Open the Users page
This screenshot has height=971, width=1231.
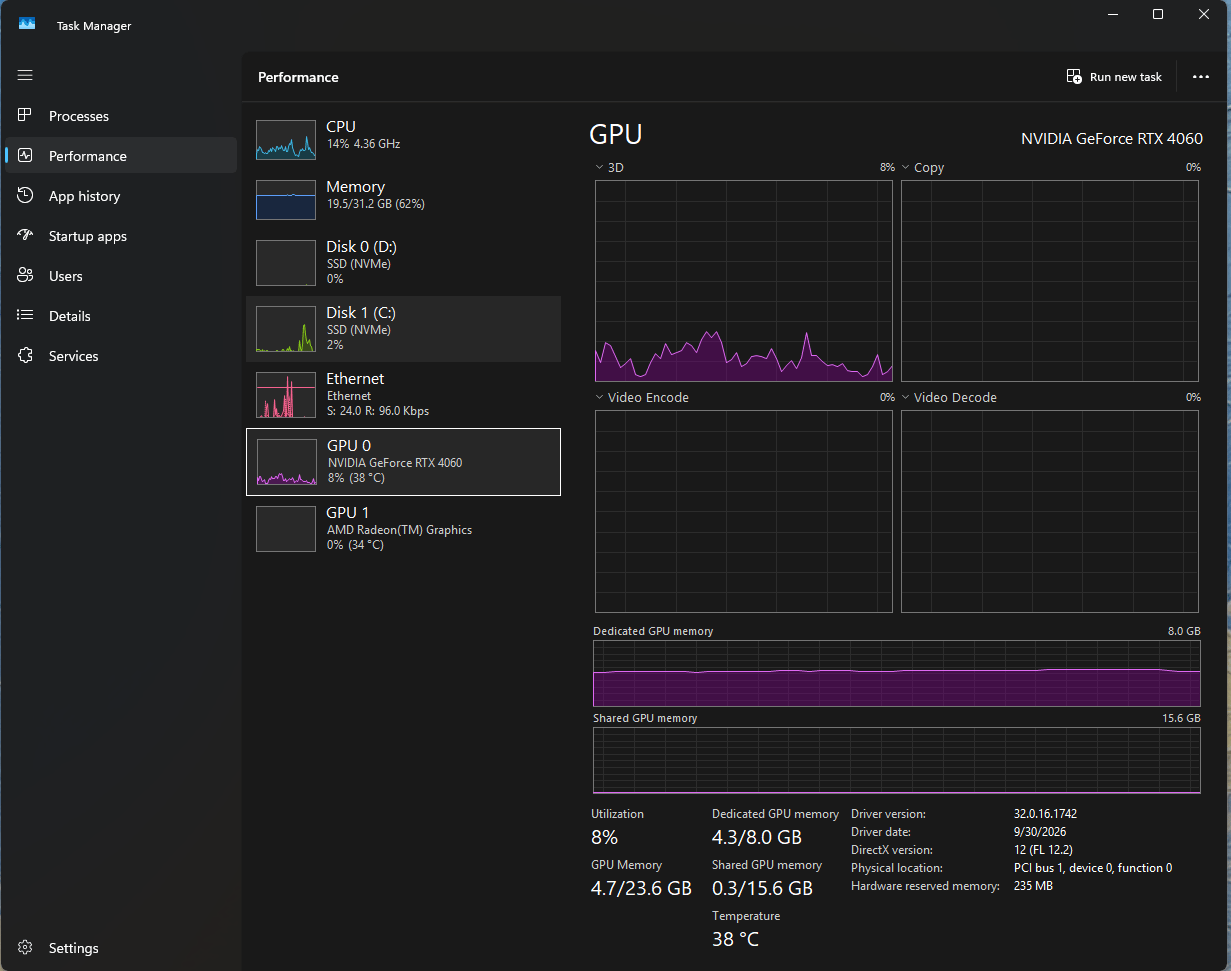pos(66,276)
